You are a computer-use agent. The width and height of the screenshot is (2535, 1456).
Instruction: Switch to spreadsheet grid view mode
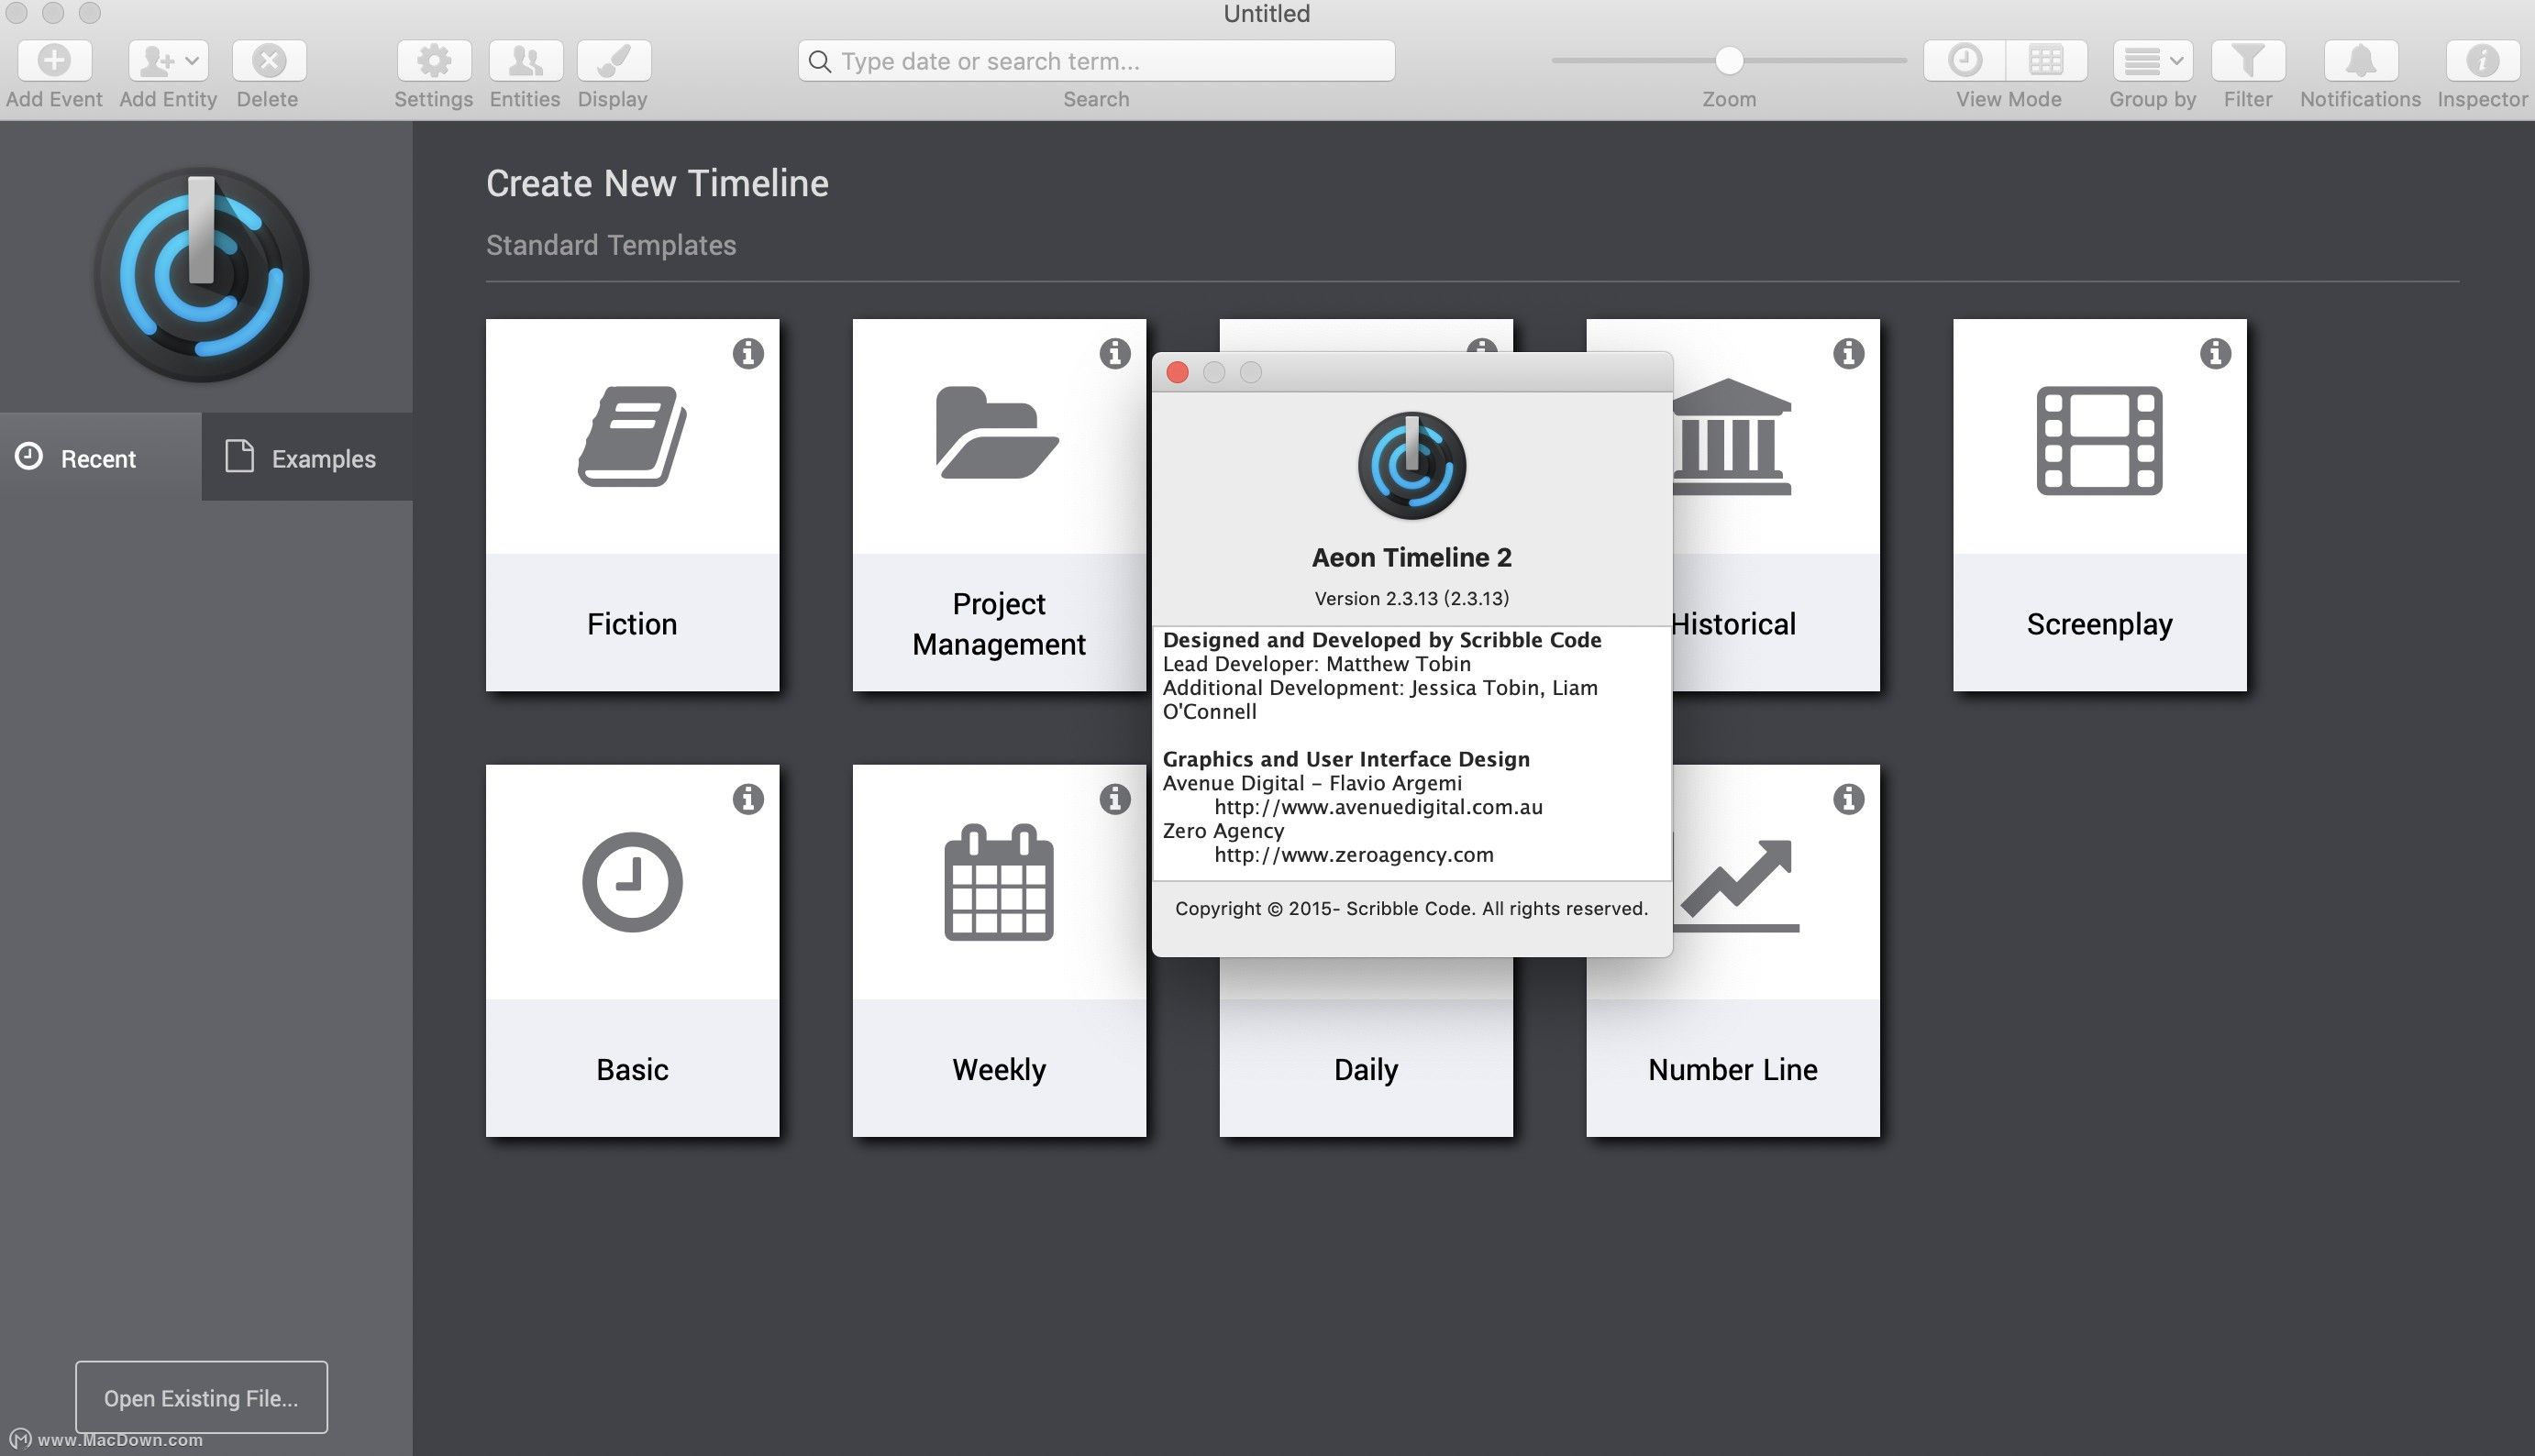tap(2045, 61)
